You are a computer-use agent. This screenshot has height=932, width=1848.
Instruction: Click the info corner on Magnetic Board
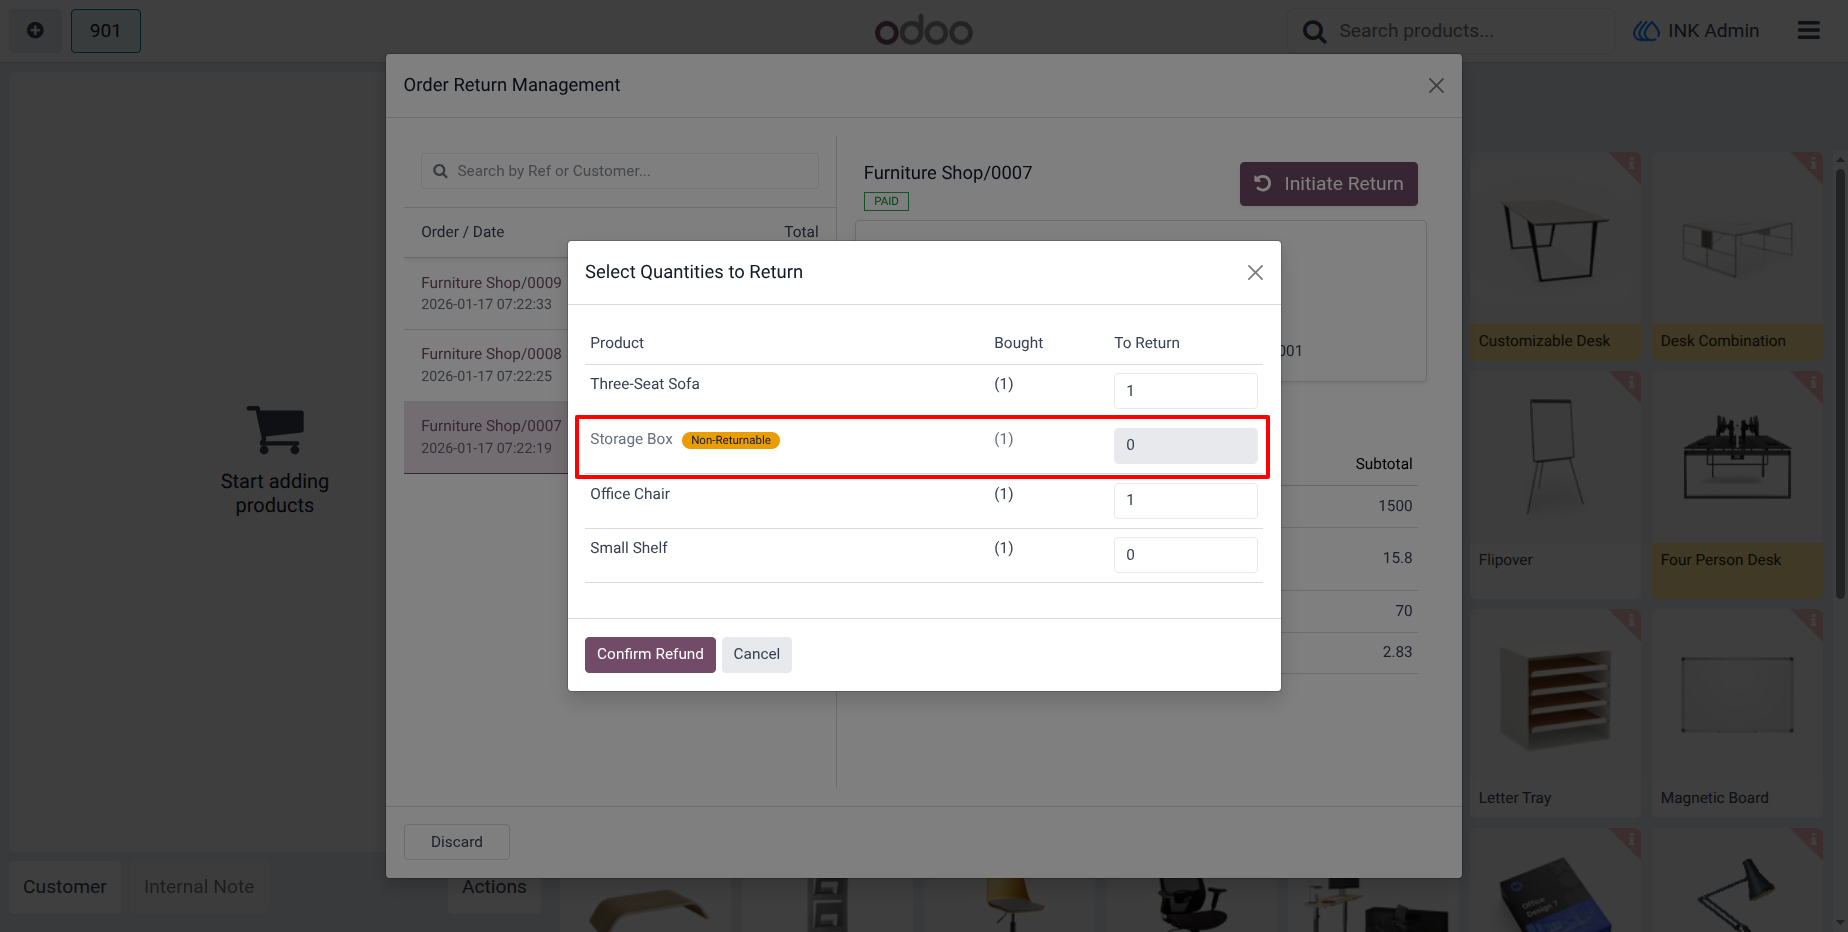pos(1811,621)
